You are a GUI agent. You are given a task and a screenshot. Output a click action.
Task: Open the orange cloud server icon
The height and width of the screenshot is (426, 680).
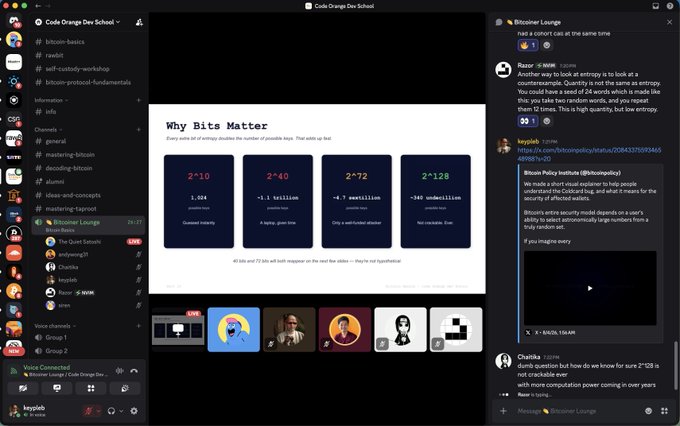(14, 253)
